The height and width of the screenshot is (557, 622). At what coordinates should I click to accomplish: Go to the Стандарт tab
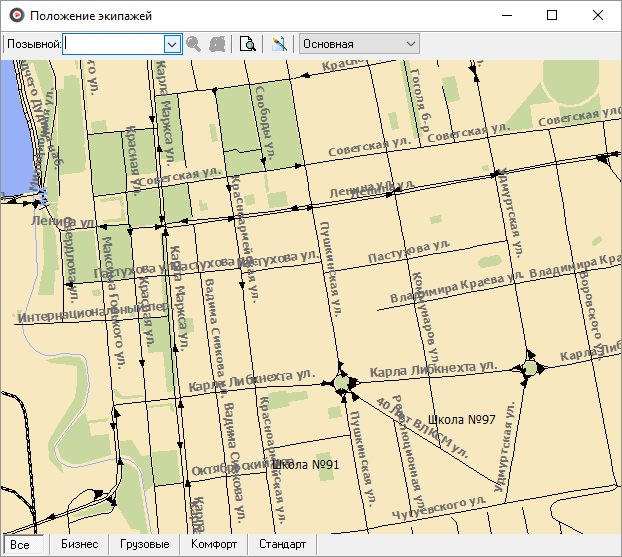[283, 545]
